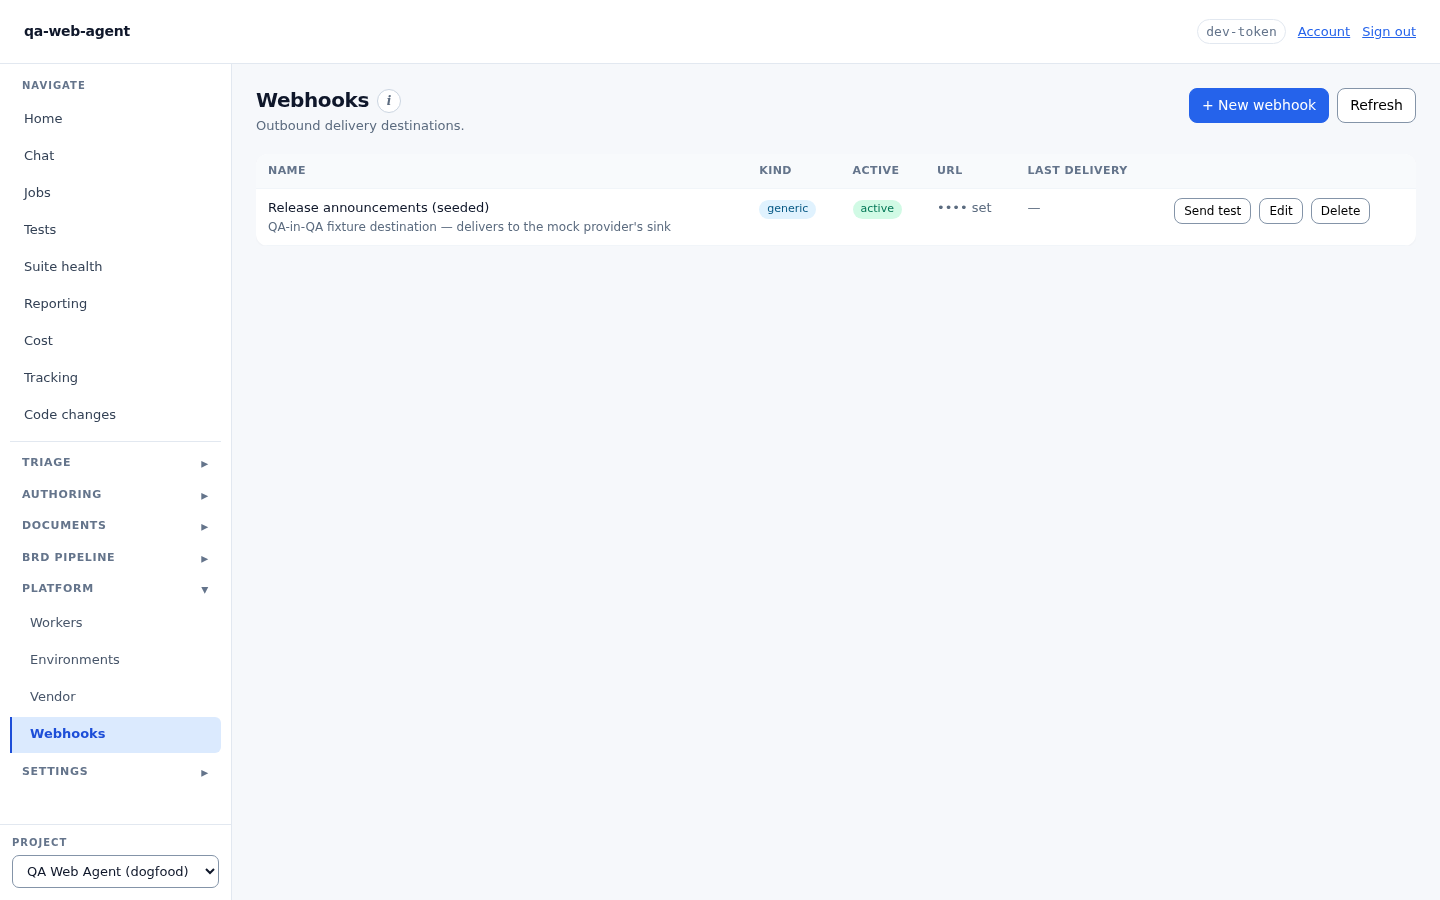Open Jobs page
Screen dimensions: 1440x900
[x=116, y=193]
